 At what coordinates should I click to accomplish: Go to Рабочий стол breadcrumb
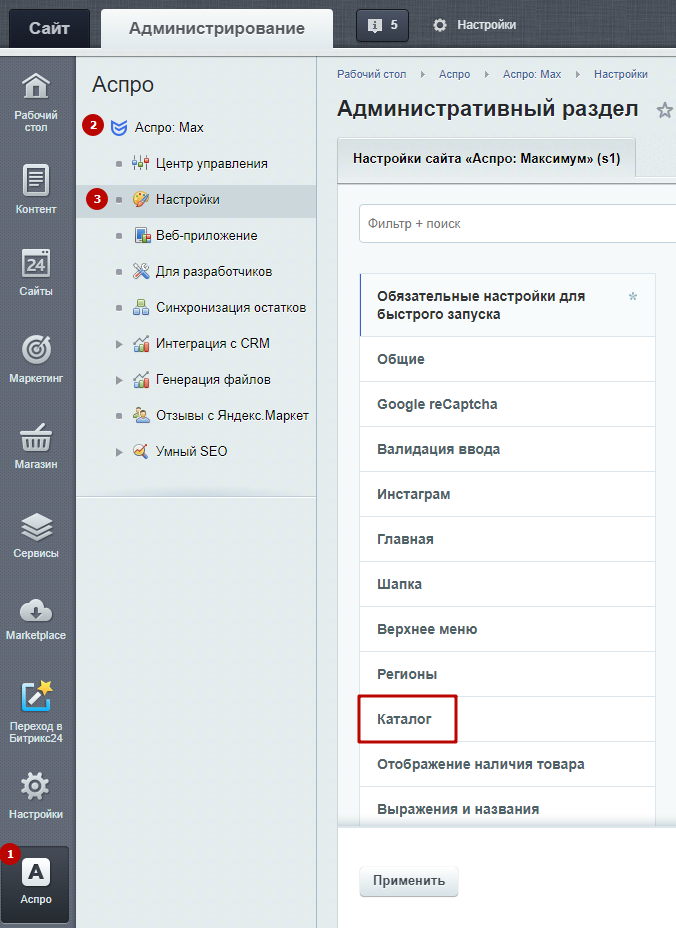[x=372, y=74]
